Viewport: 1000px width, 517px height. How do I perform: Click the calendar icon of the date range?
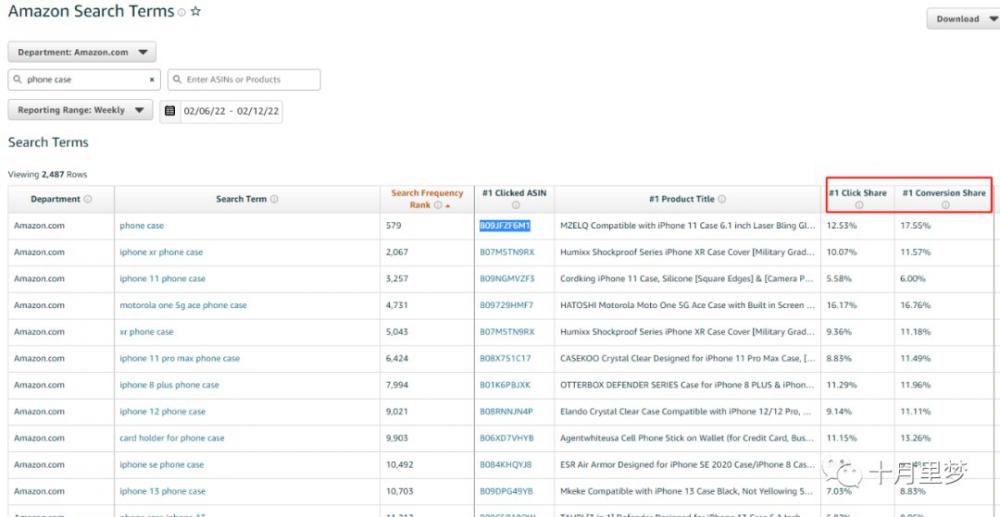170,111
